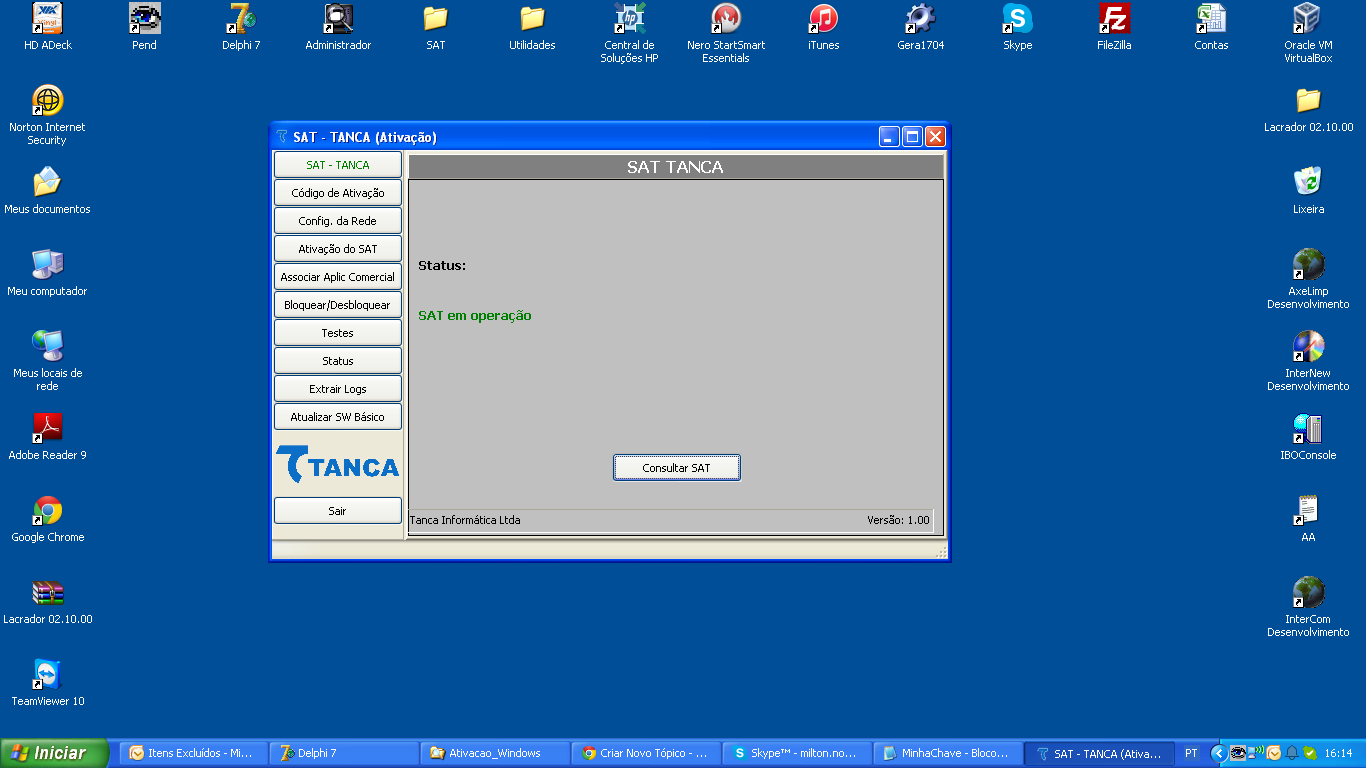Image resolution: width=1366 pixels, height=768 pixels.
Task: Click the SAT em operação status text
Action: [475, 316]
